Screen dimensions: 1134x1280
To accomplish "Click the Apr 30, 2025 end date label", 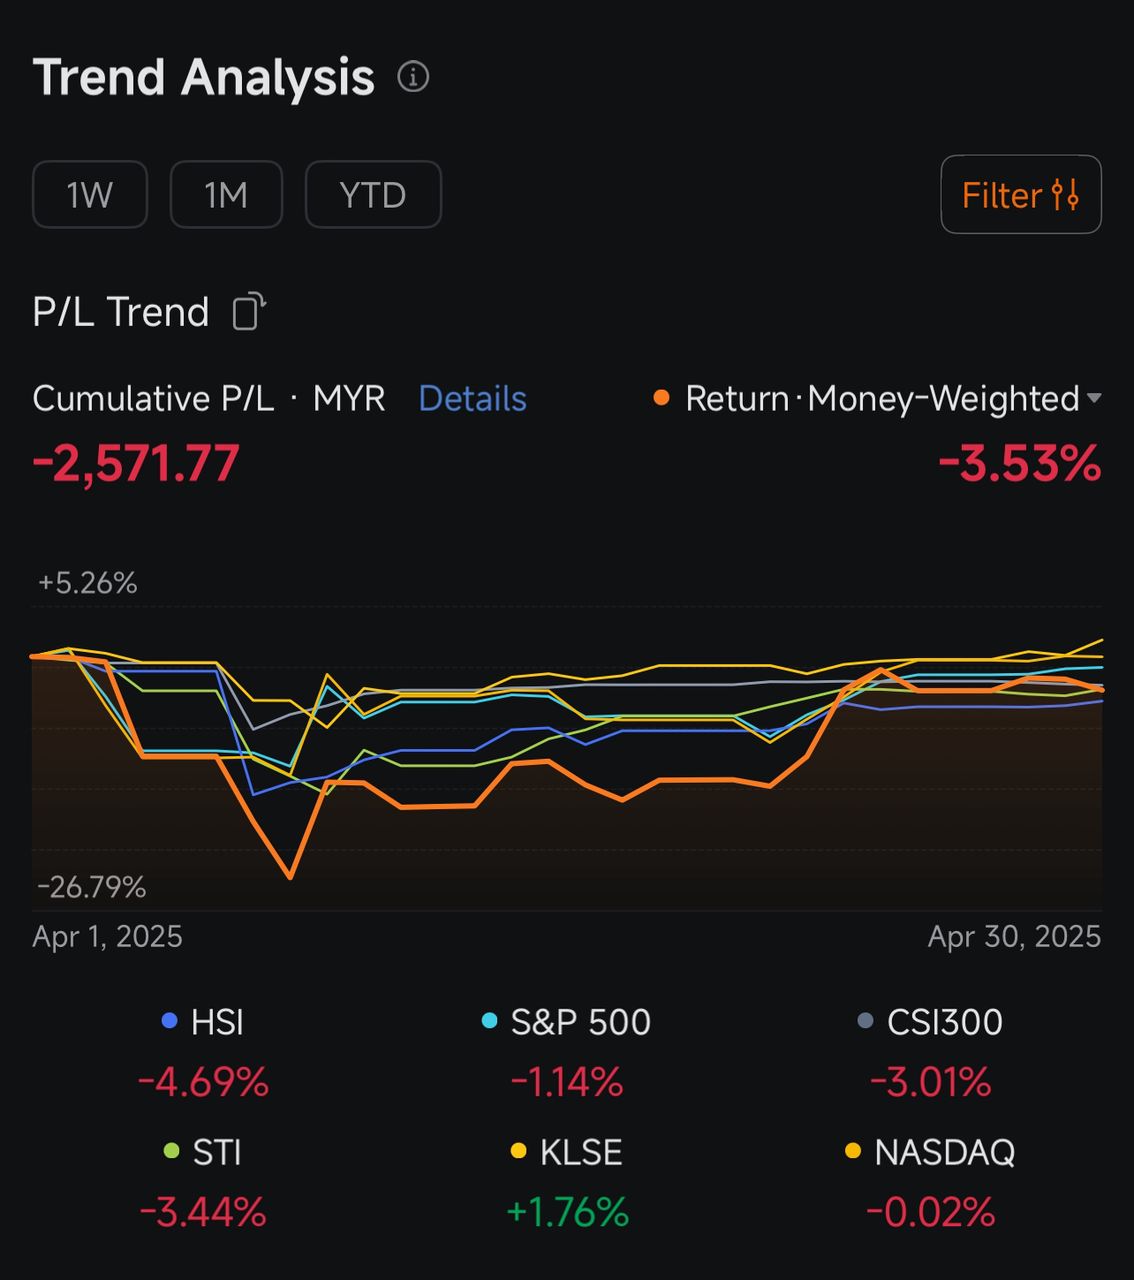I will (x=1014, y=937).
